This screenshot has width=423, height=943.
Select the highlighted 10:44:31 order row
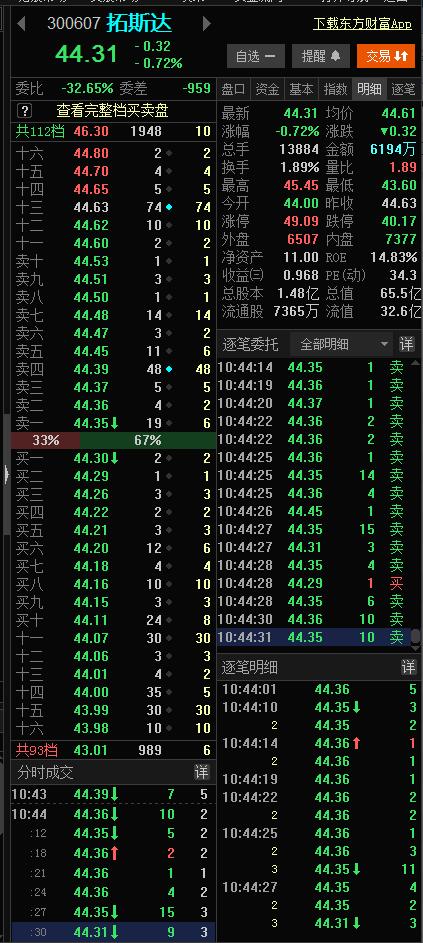313,637
